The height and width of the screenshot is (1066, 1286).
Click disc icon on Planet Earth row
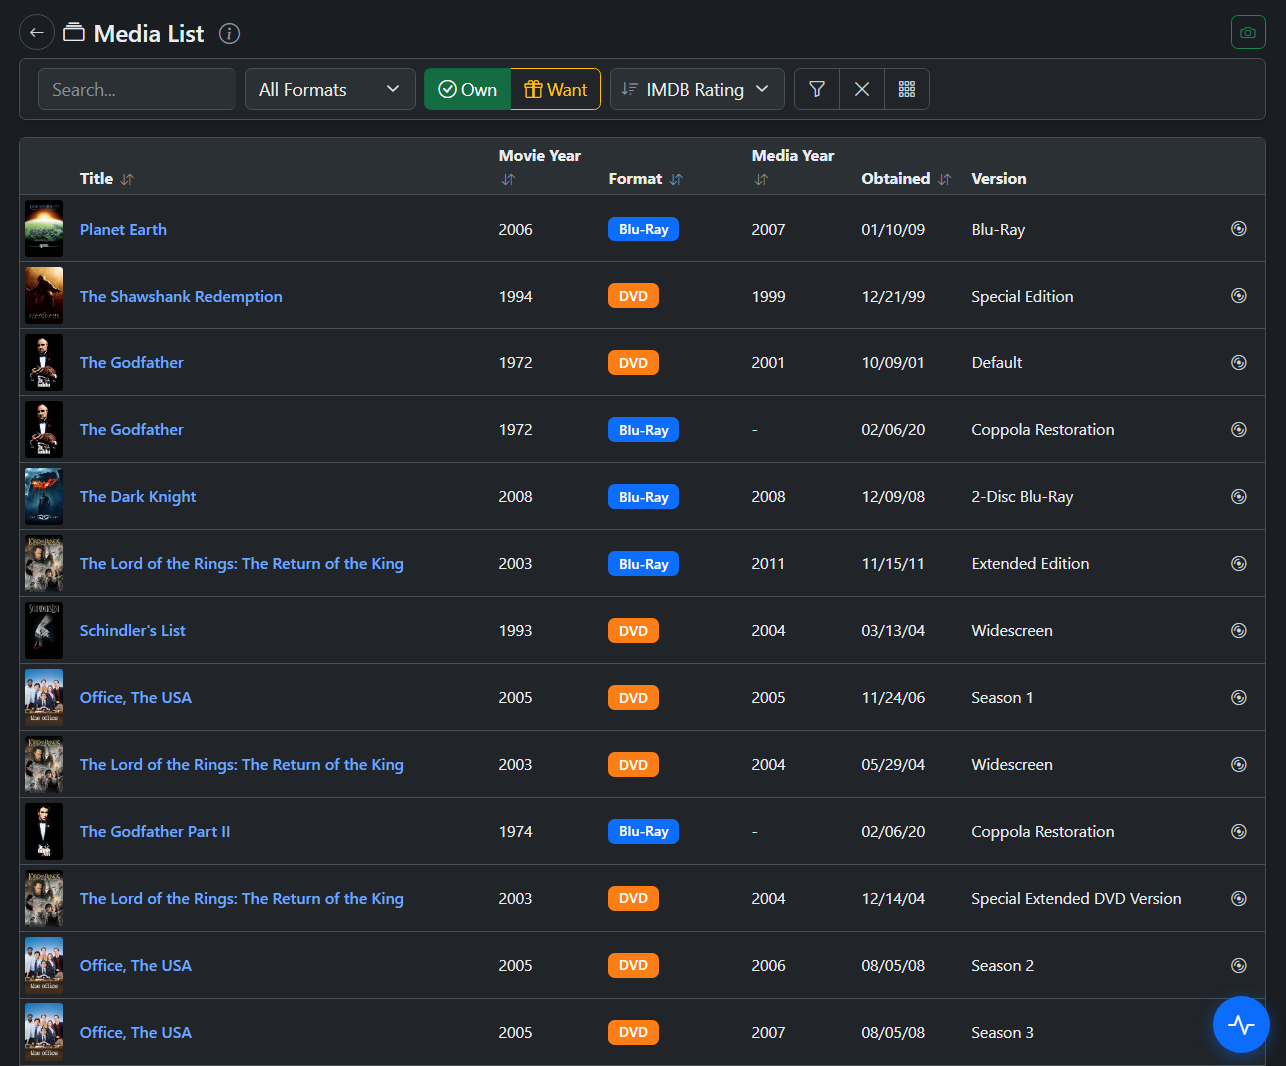click(1238, 229)
